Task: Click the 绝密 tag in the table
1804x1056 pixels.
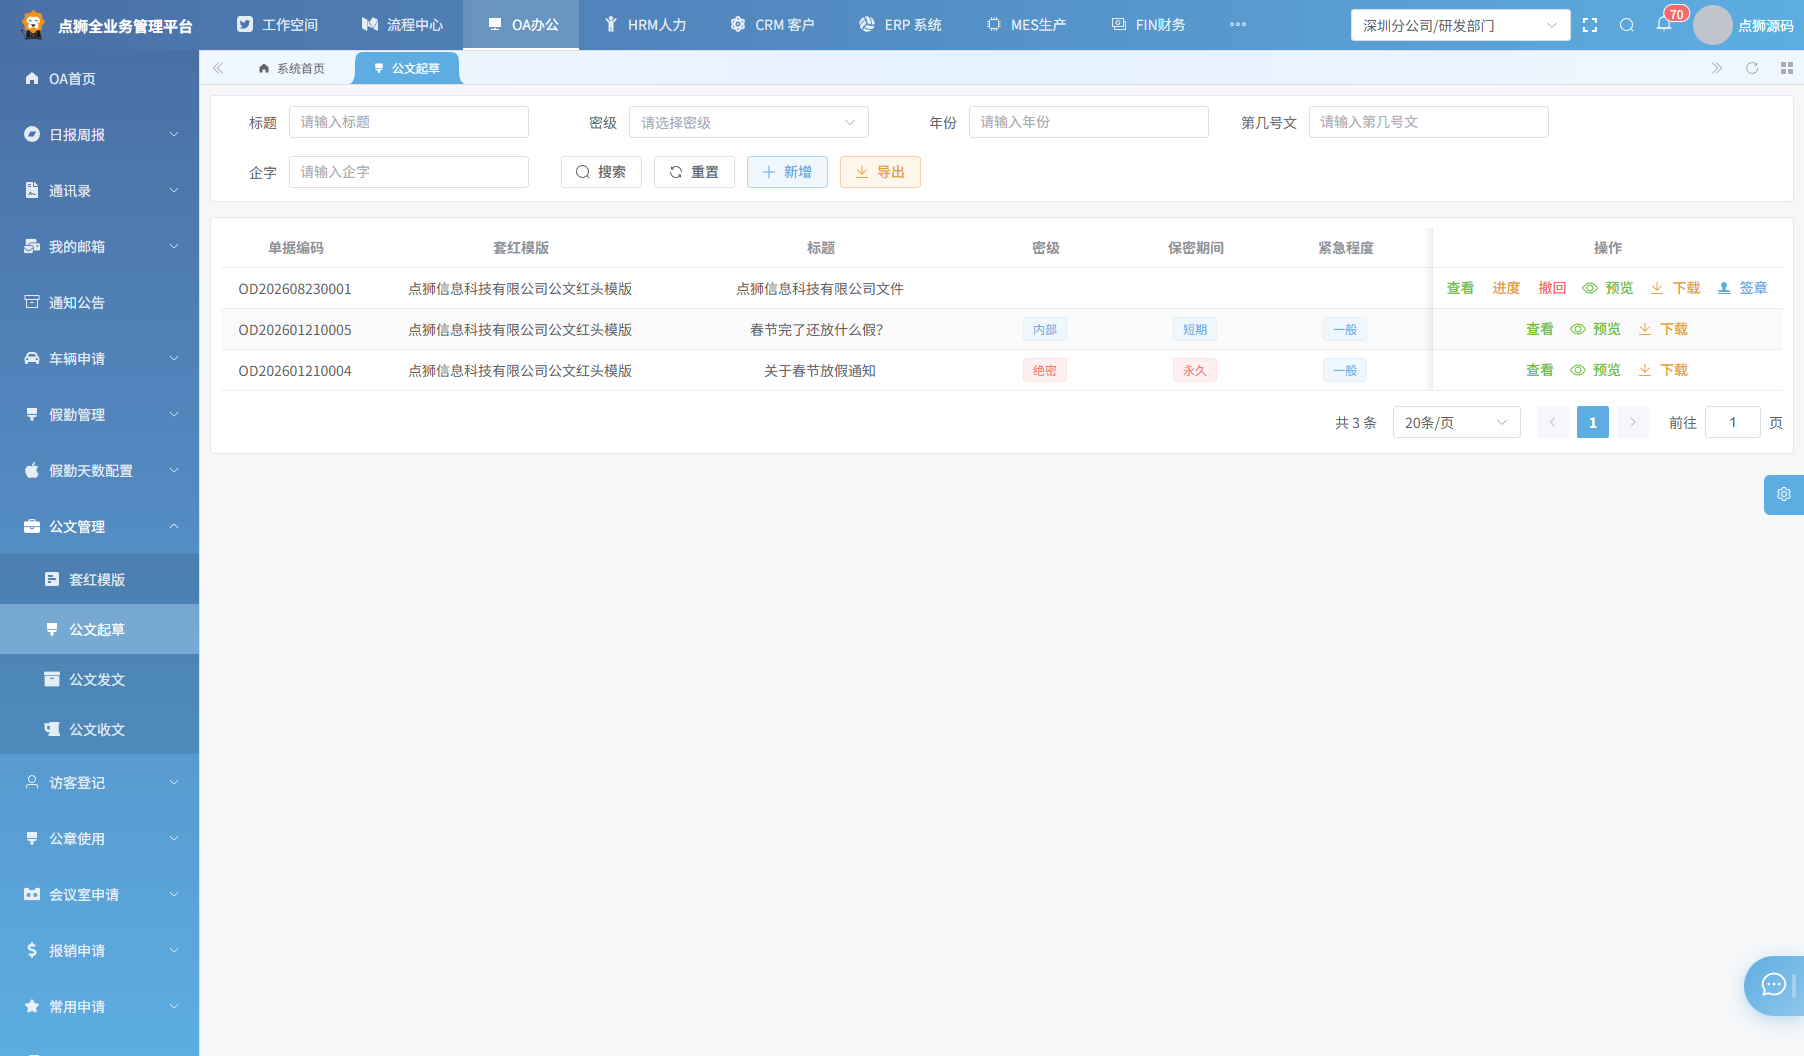Action: click(1045, 370)
